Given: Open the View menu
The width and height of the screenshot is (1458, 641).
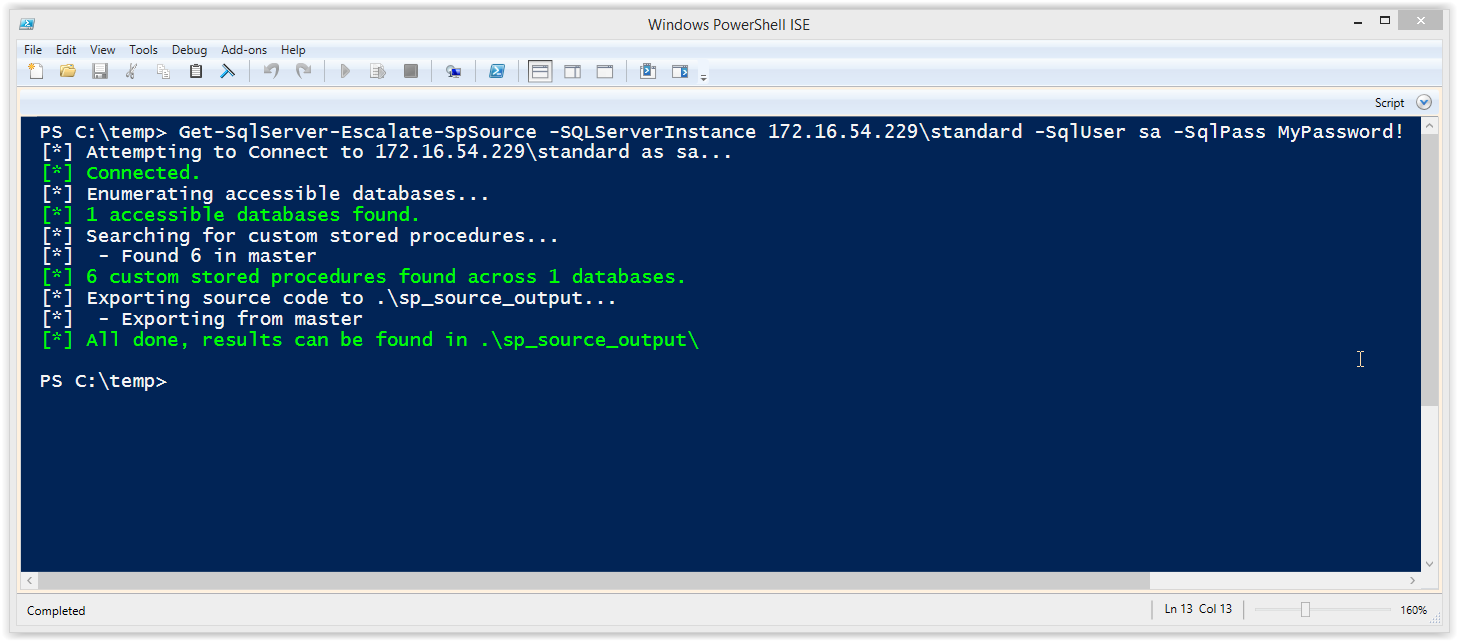Looking at the screenshot, I should pos(103,50).
